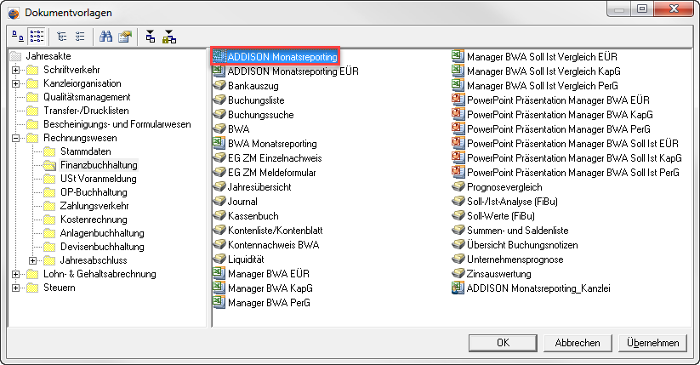Click PowerPoint icon of Präsentation Manager BWA KapG
This screenshot has width=700, height=365.
tap(458, 114)
